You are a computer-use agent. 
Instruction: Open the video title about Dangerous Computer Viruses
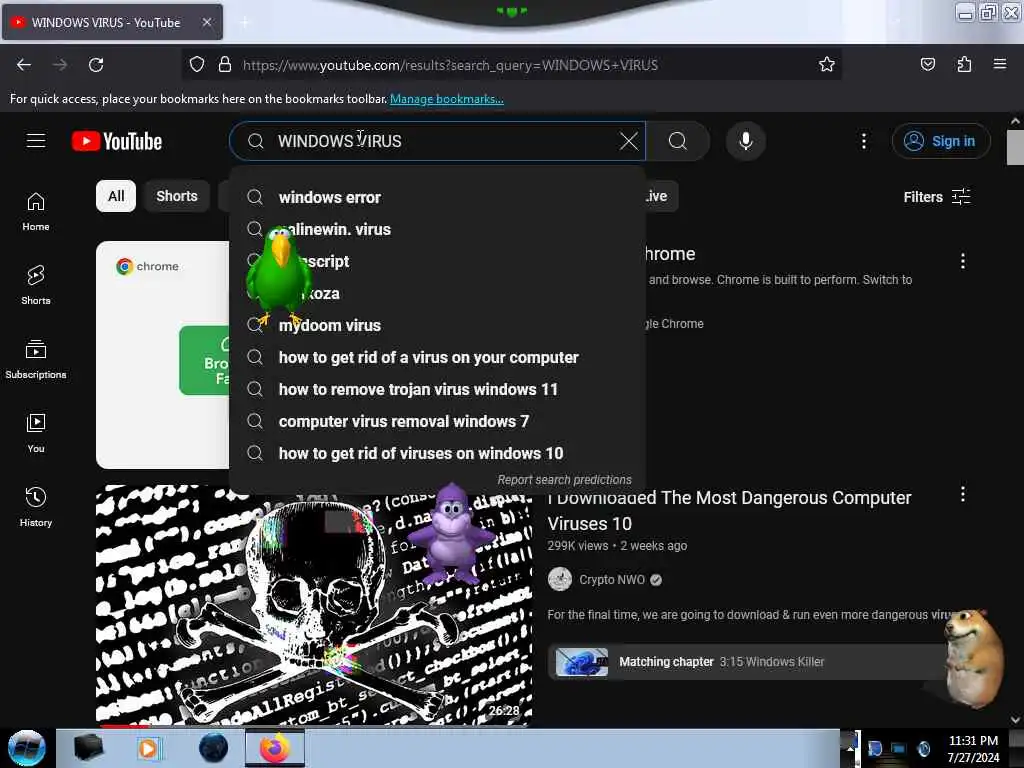(729, 510)
